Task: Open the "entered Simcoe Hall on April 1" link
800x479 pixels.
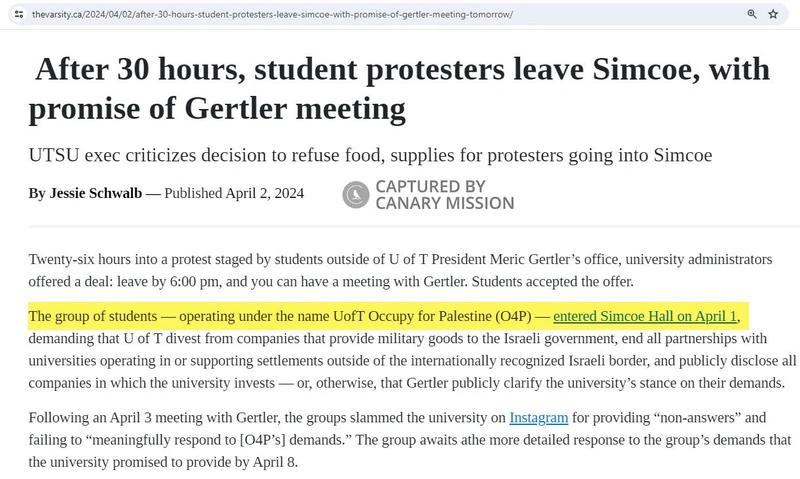Action: (645, 317)
